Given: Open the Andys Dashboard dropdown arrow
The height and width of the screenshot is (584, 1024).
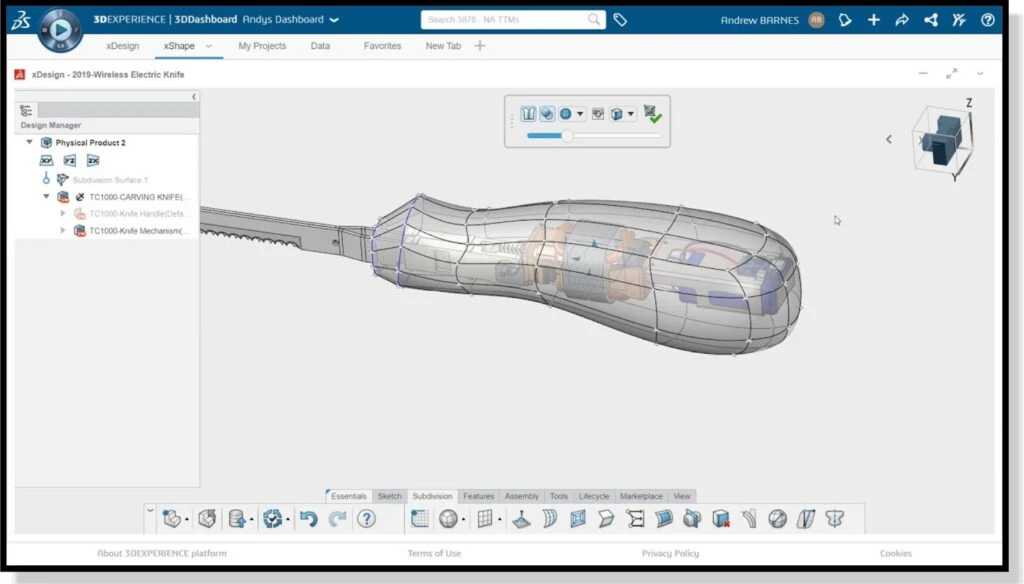Looking at the screenshot, I should coord(334,19).
